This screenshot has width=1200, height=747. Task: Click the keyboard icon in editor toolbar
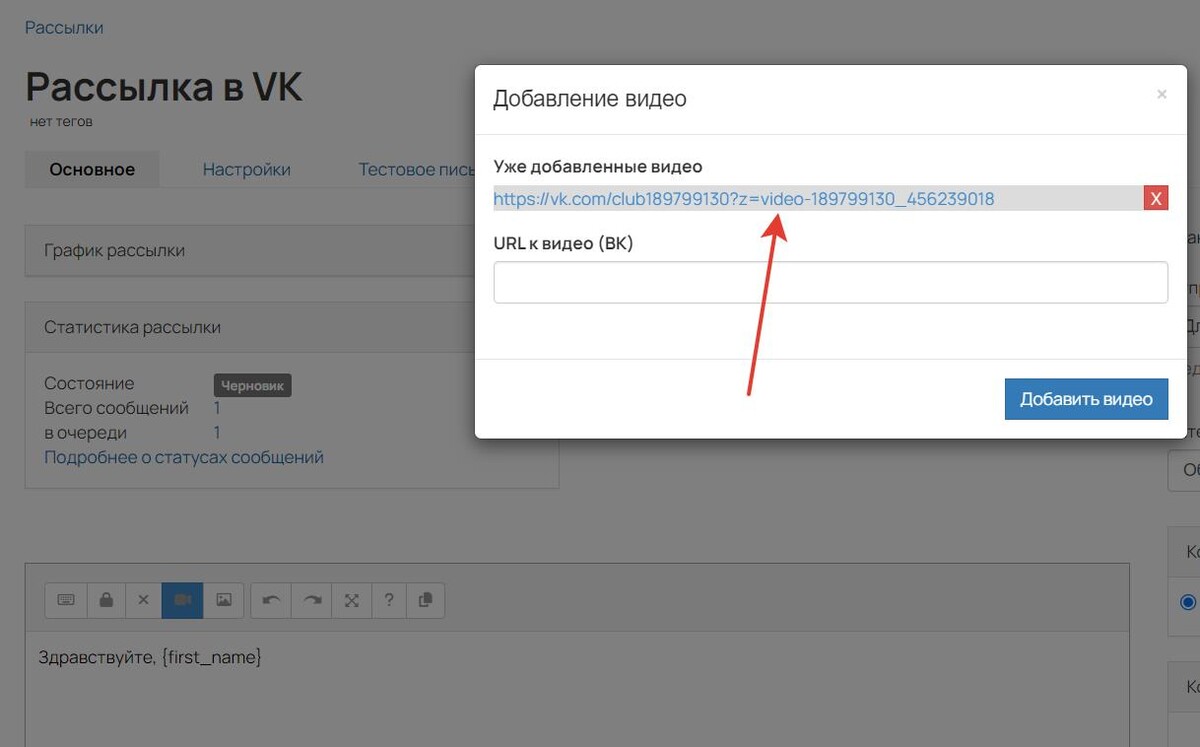point(66,600)
